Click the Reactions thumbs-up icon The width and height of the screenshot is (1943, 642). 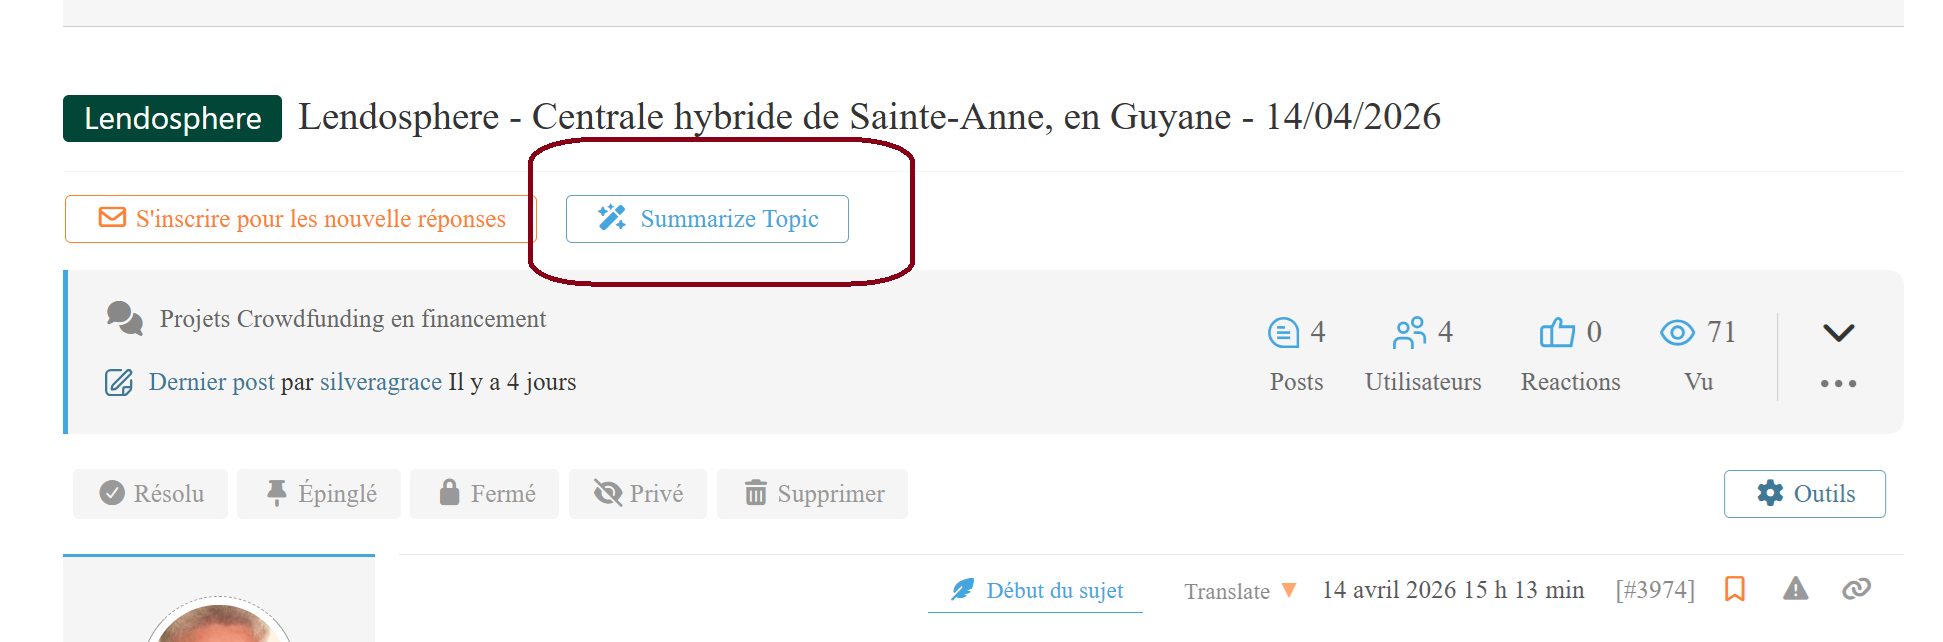point(1557,332)
